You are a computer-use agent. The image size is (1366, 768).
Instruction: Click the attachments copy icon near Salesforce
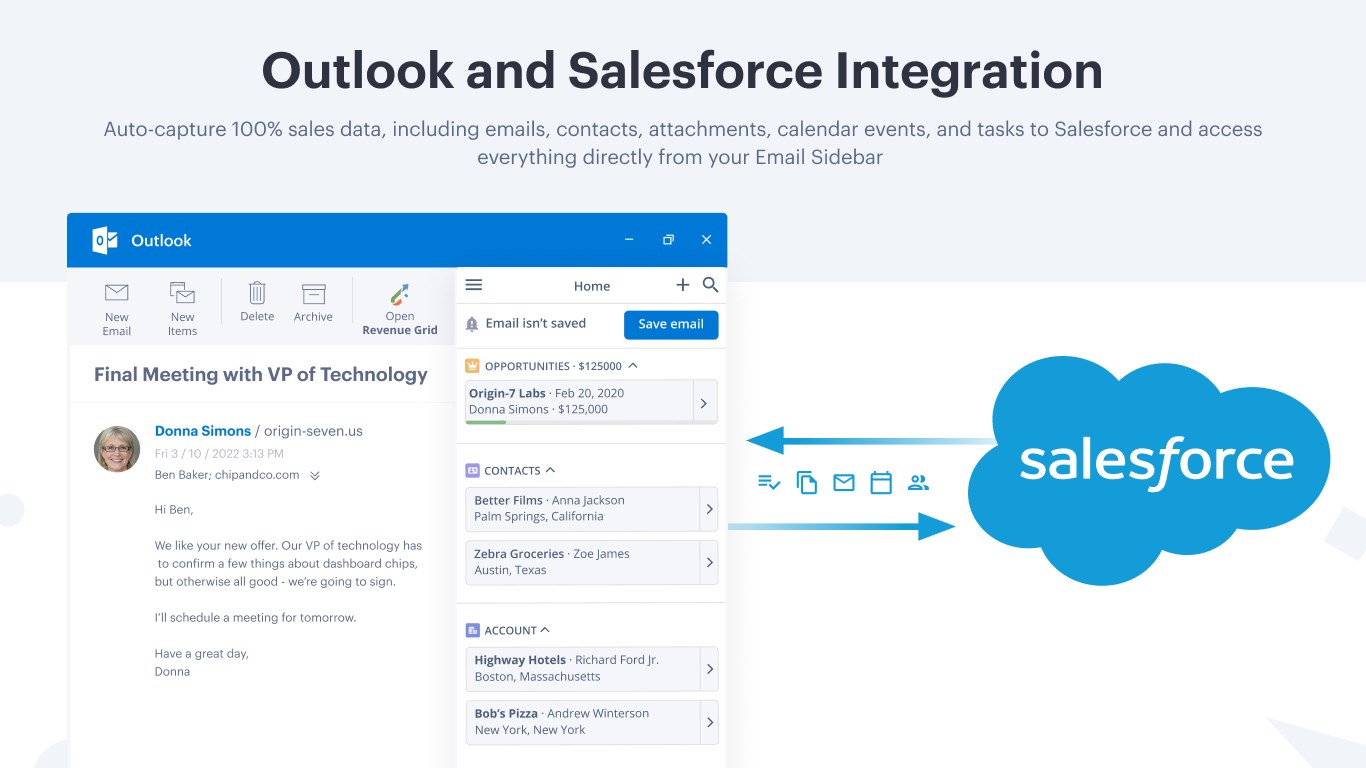807,483
